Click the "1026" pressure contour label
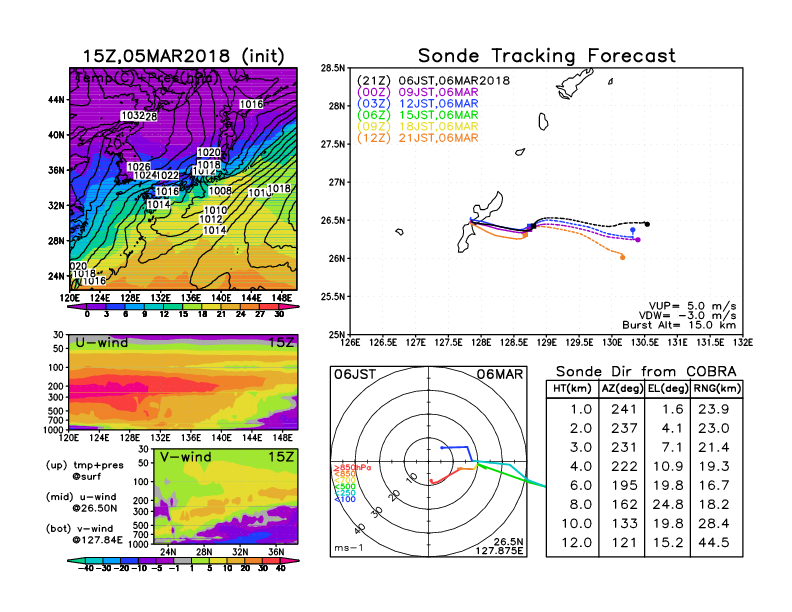The height and width of the screenshot is (612, 792). click(138, 167)
